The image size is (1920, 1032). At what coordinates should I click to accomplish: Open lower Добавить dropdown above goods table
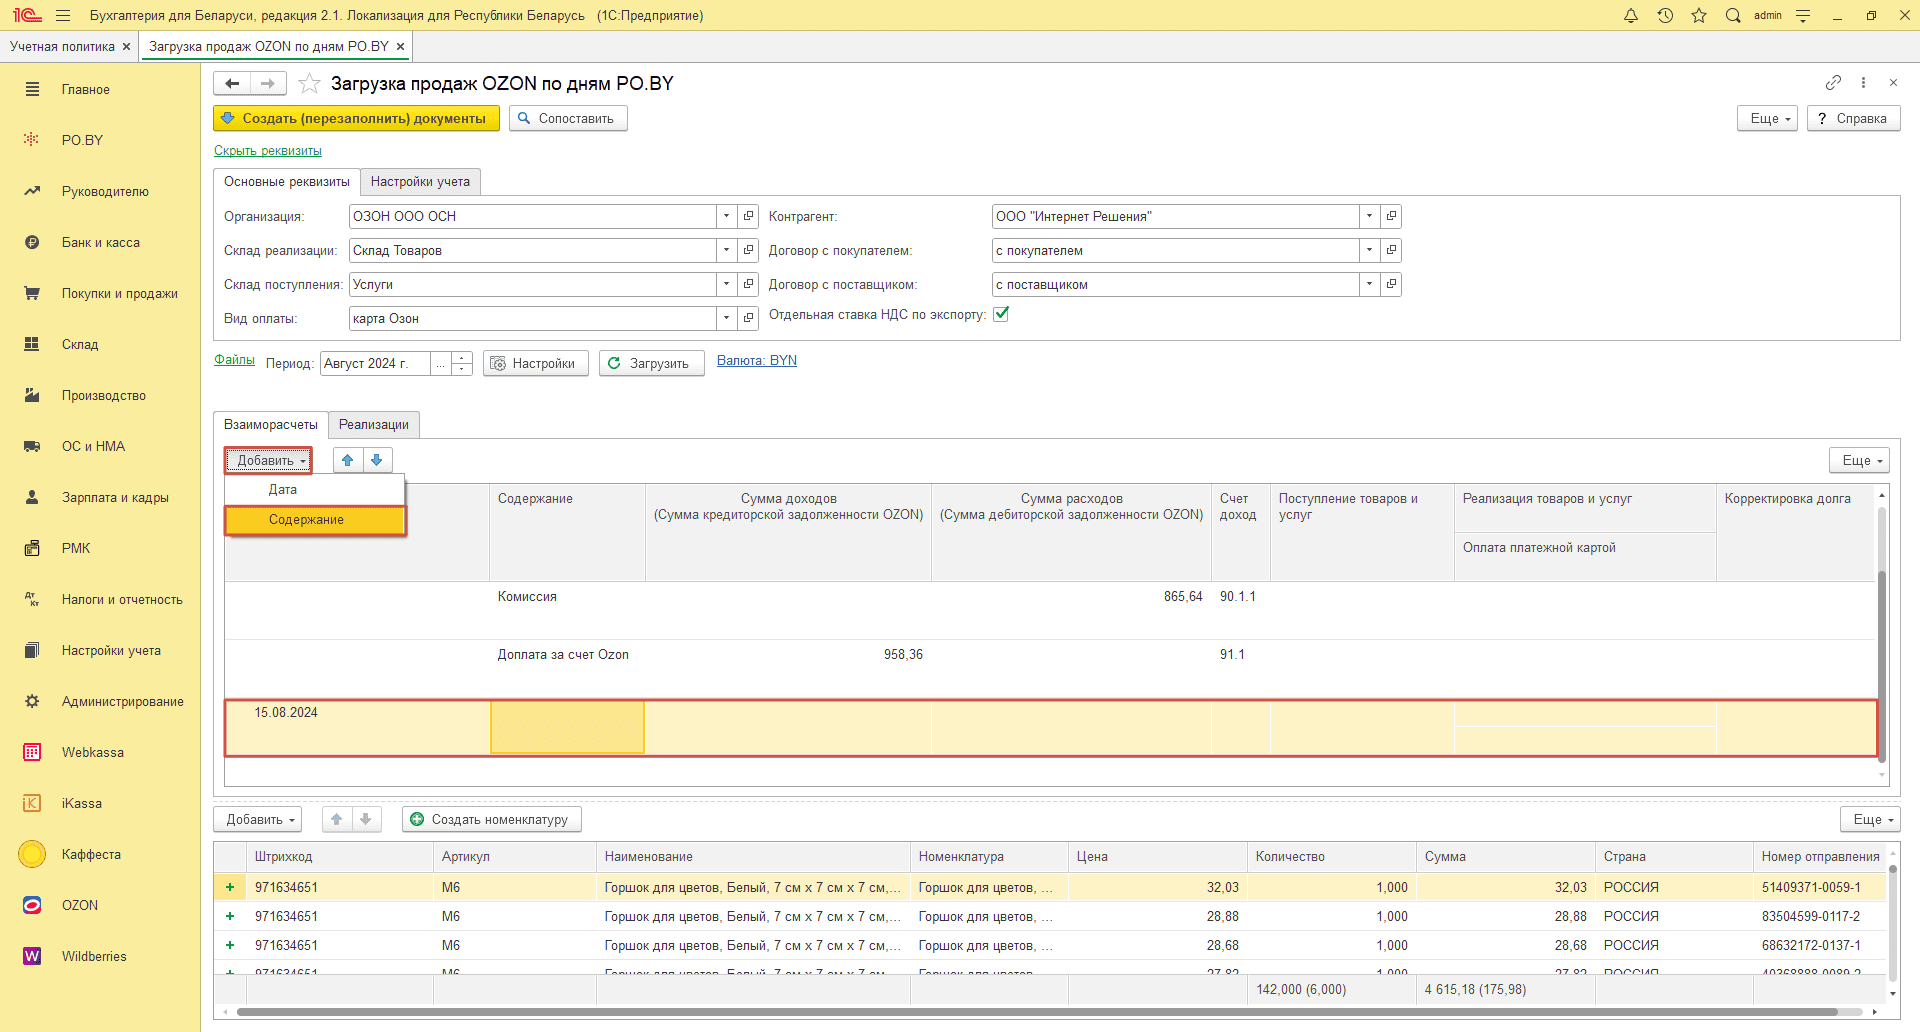tap(258, 819)
